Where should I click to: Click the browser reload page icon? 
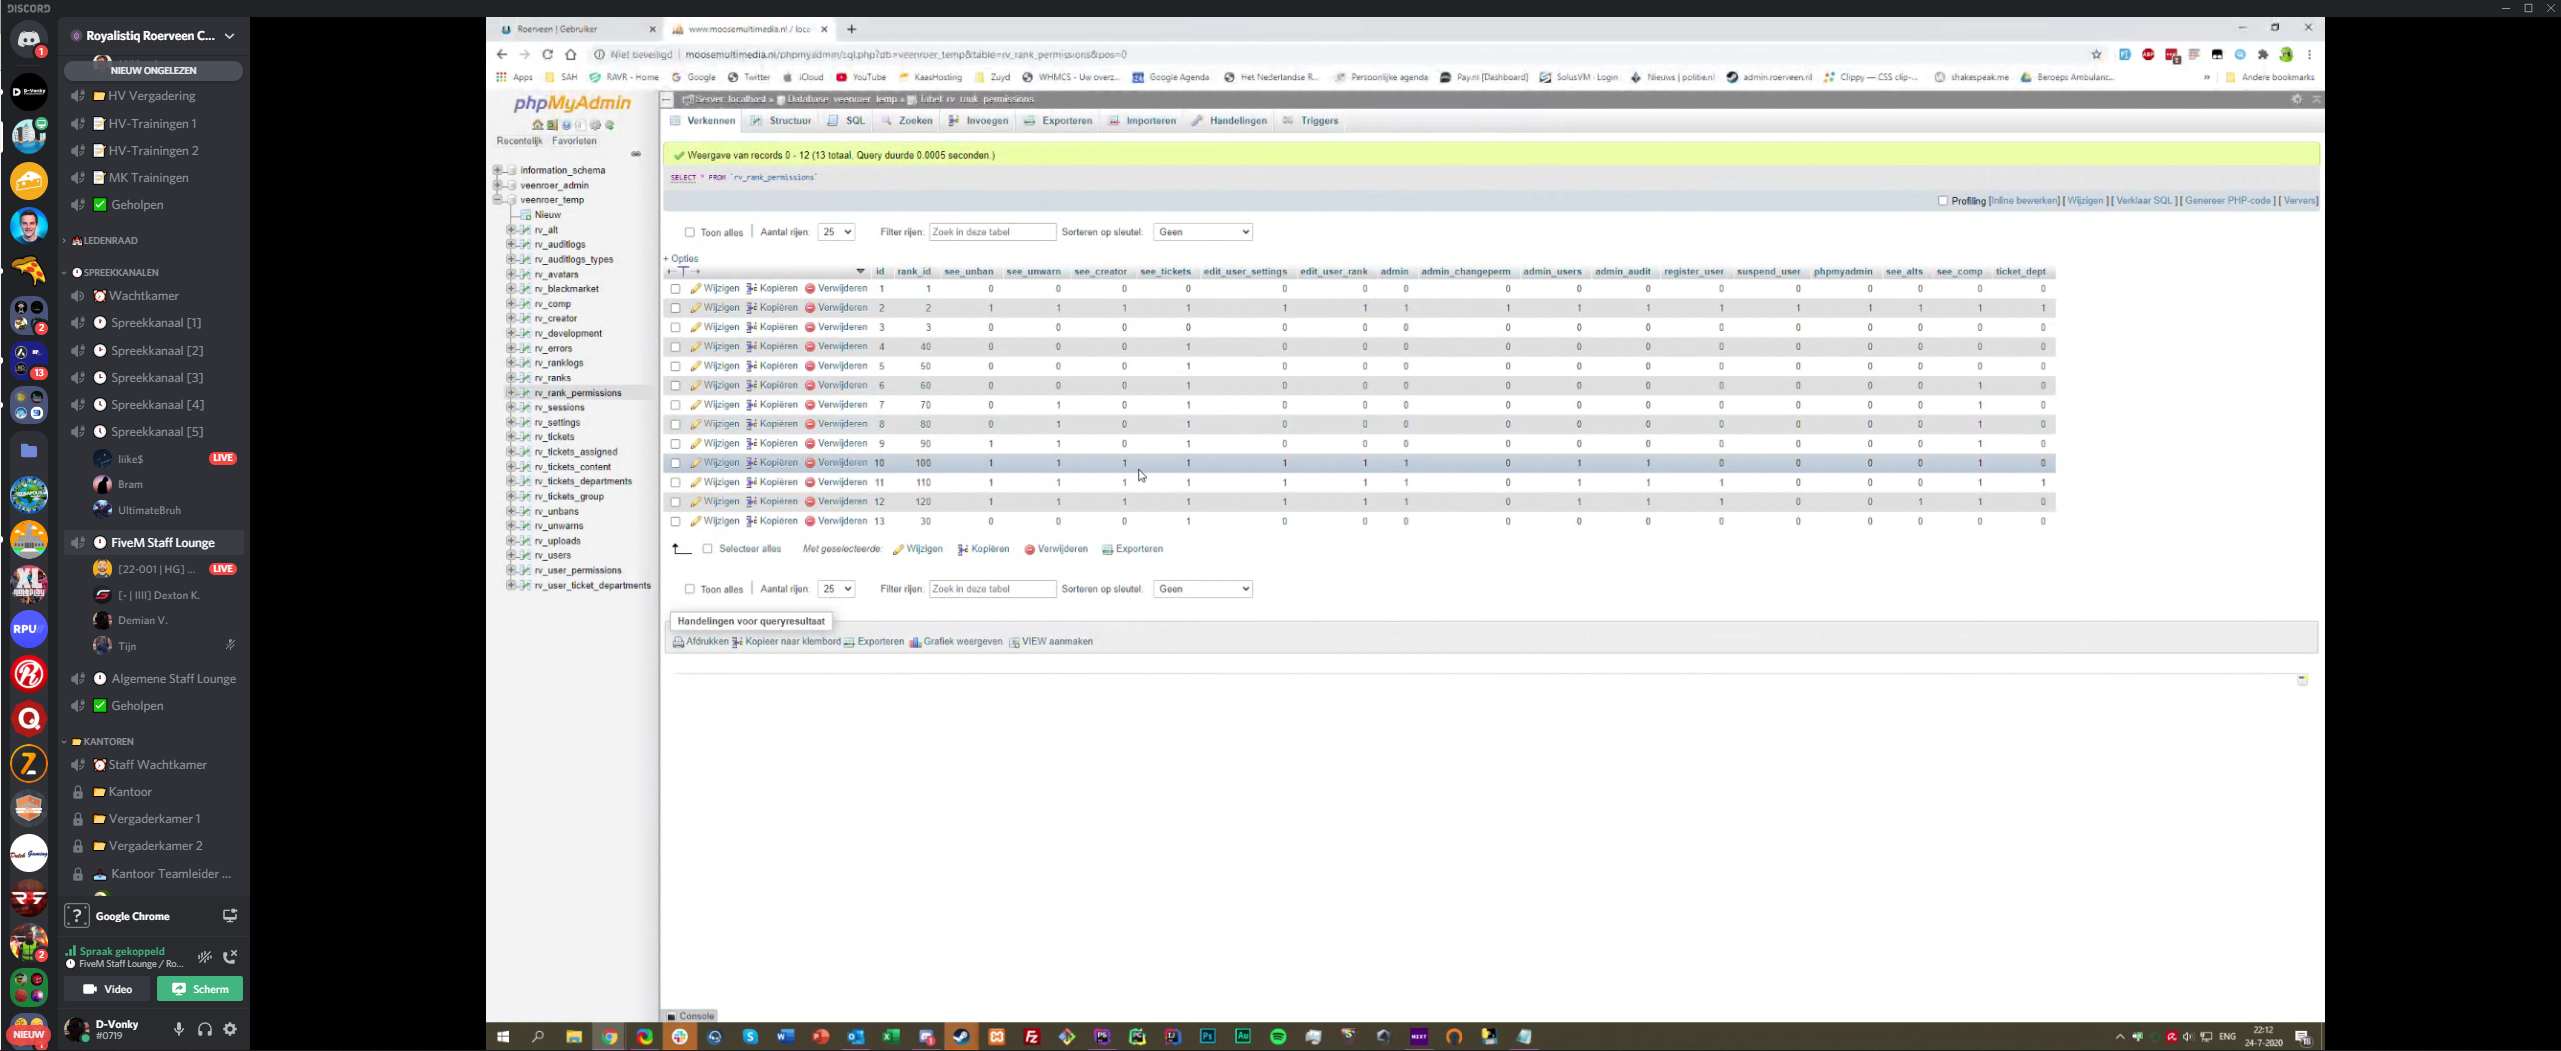click(x=547, y=55)
